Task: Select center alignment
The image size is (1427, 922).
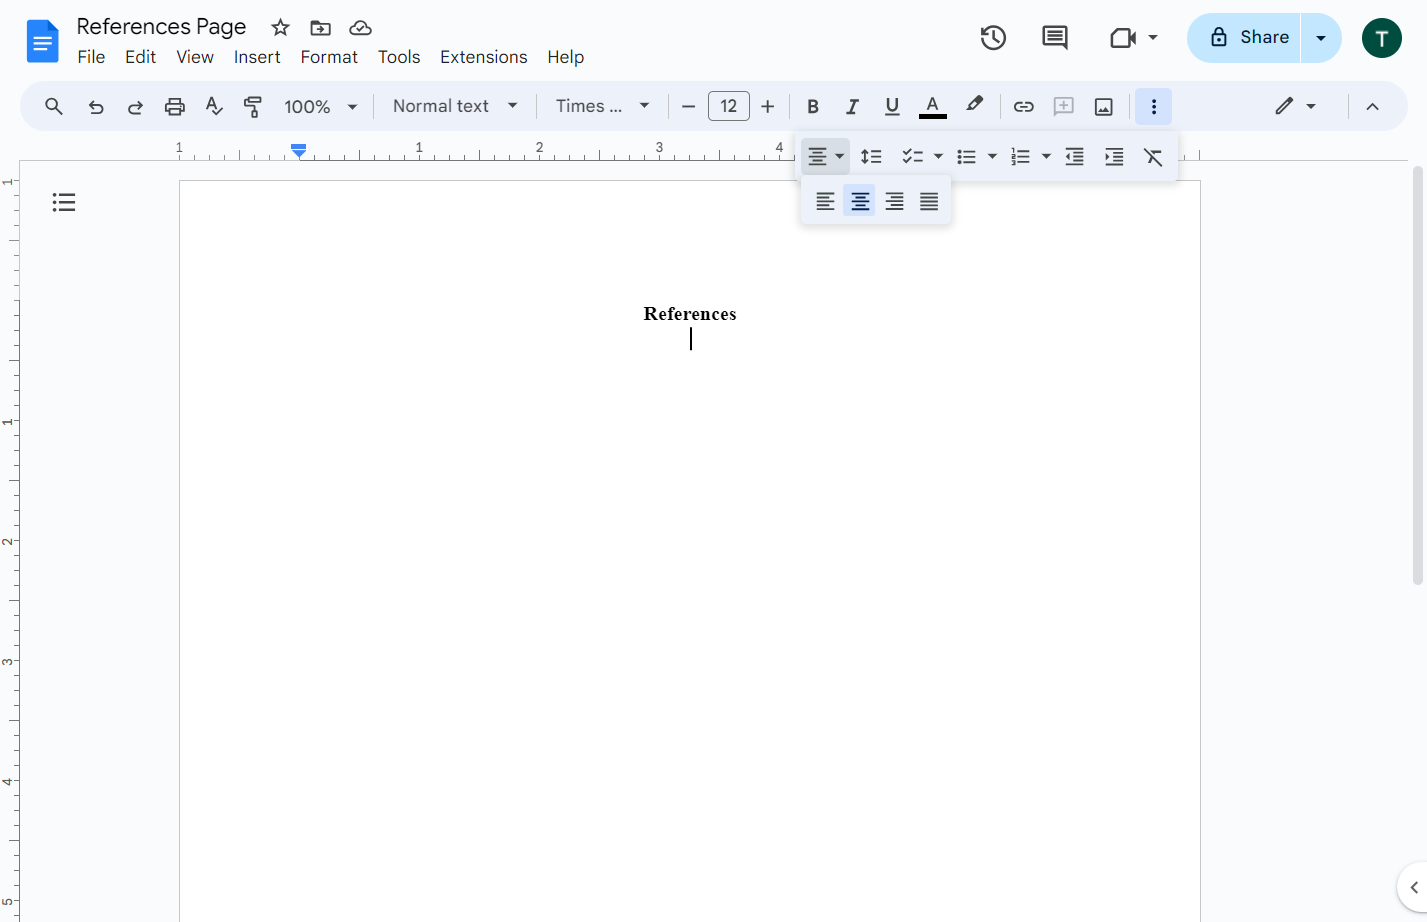Action: pos(860,201)
